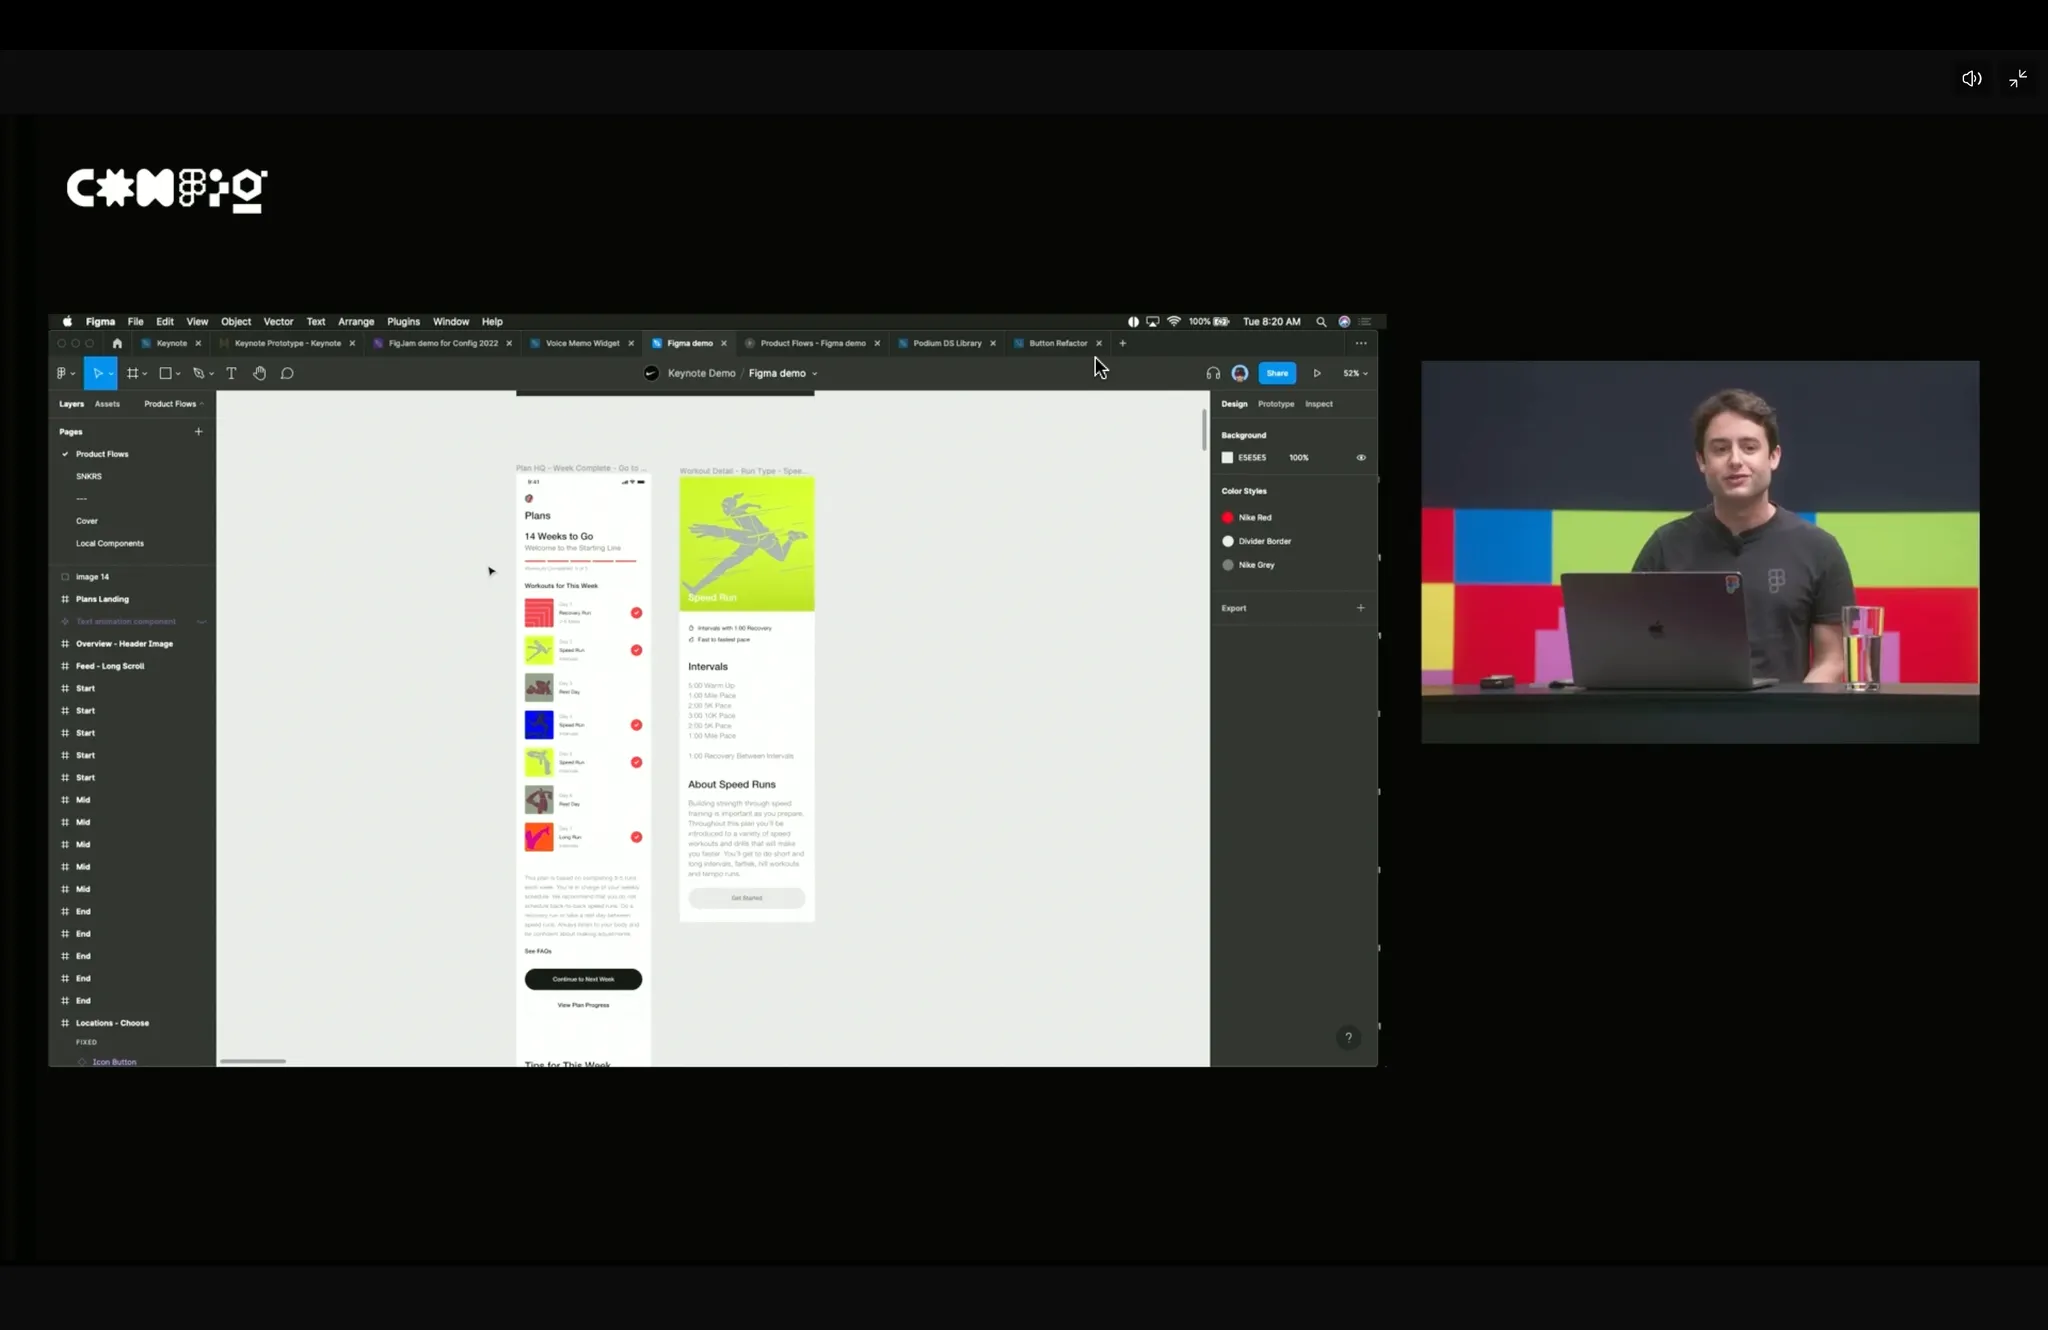Switch to the Prototype tab
2048x1330 pixels.
pyautogui.click(x=1275, y=404)
